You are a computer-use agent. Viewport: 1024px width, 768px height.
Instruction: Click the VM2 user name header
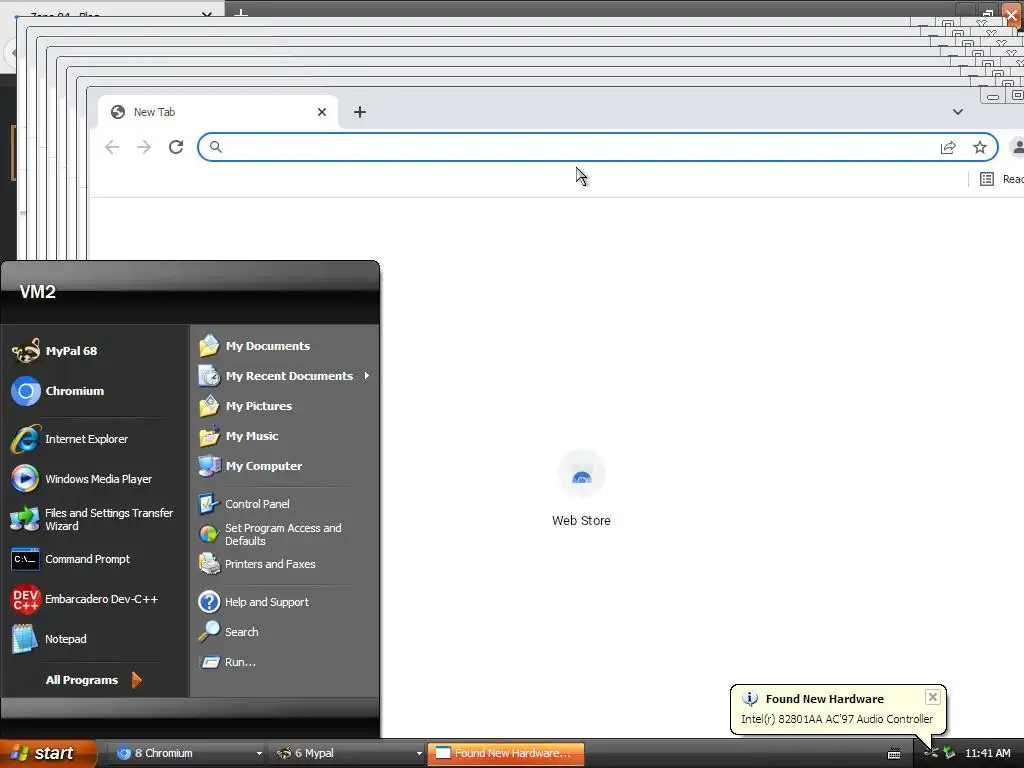click(37, 292)
